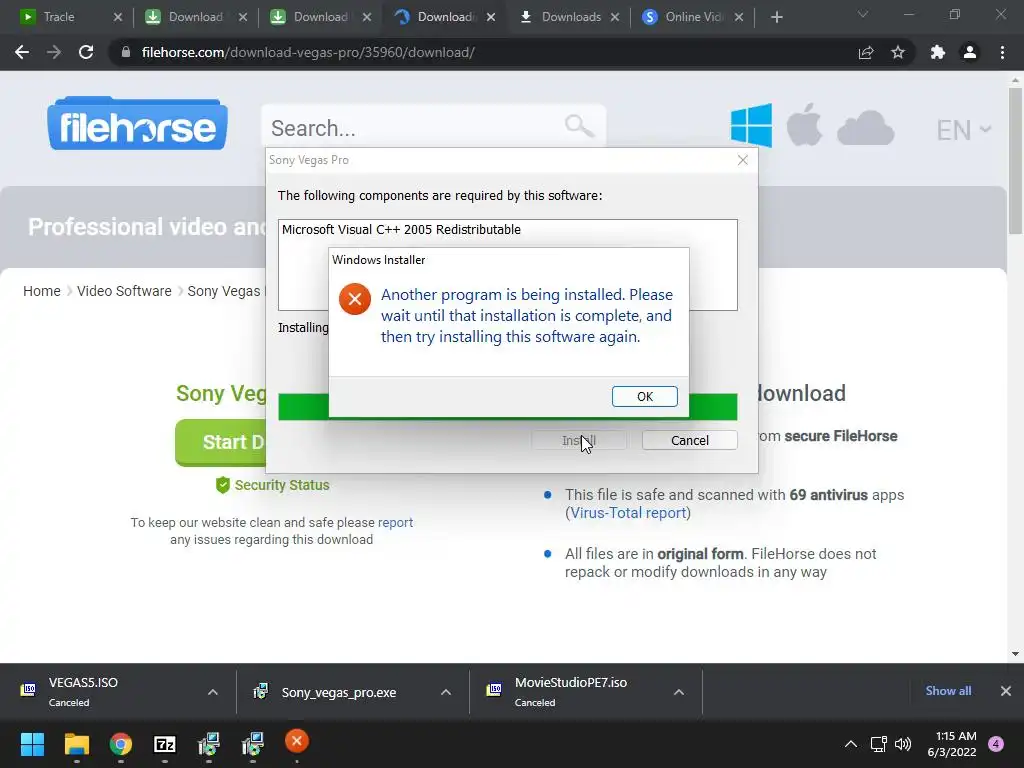
Task: Open the clock and date display
Action: [x=952, y=744]
